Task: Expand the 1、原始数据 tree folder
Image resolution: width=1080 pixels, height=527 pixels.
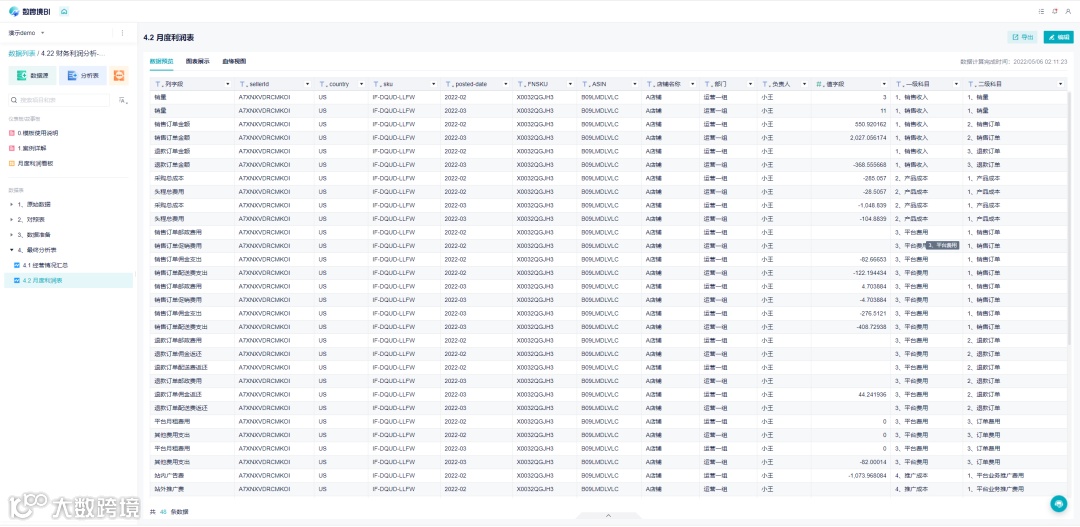Action: click(11, 205)
